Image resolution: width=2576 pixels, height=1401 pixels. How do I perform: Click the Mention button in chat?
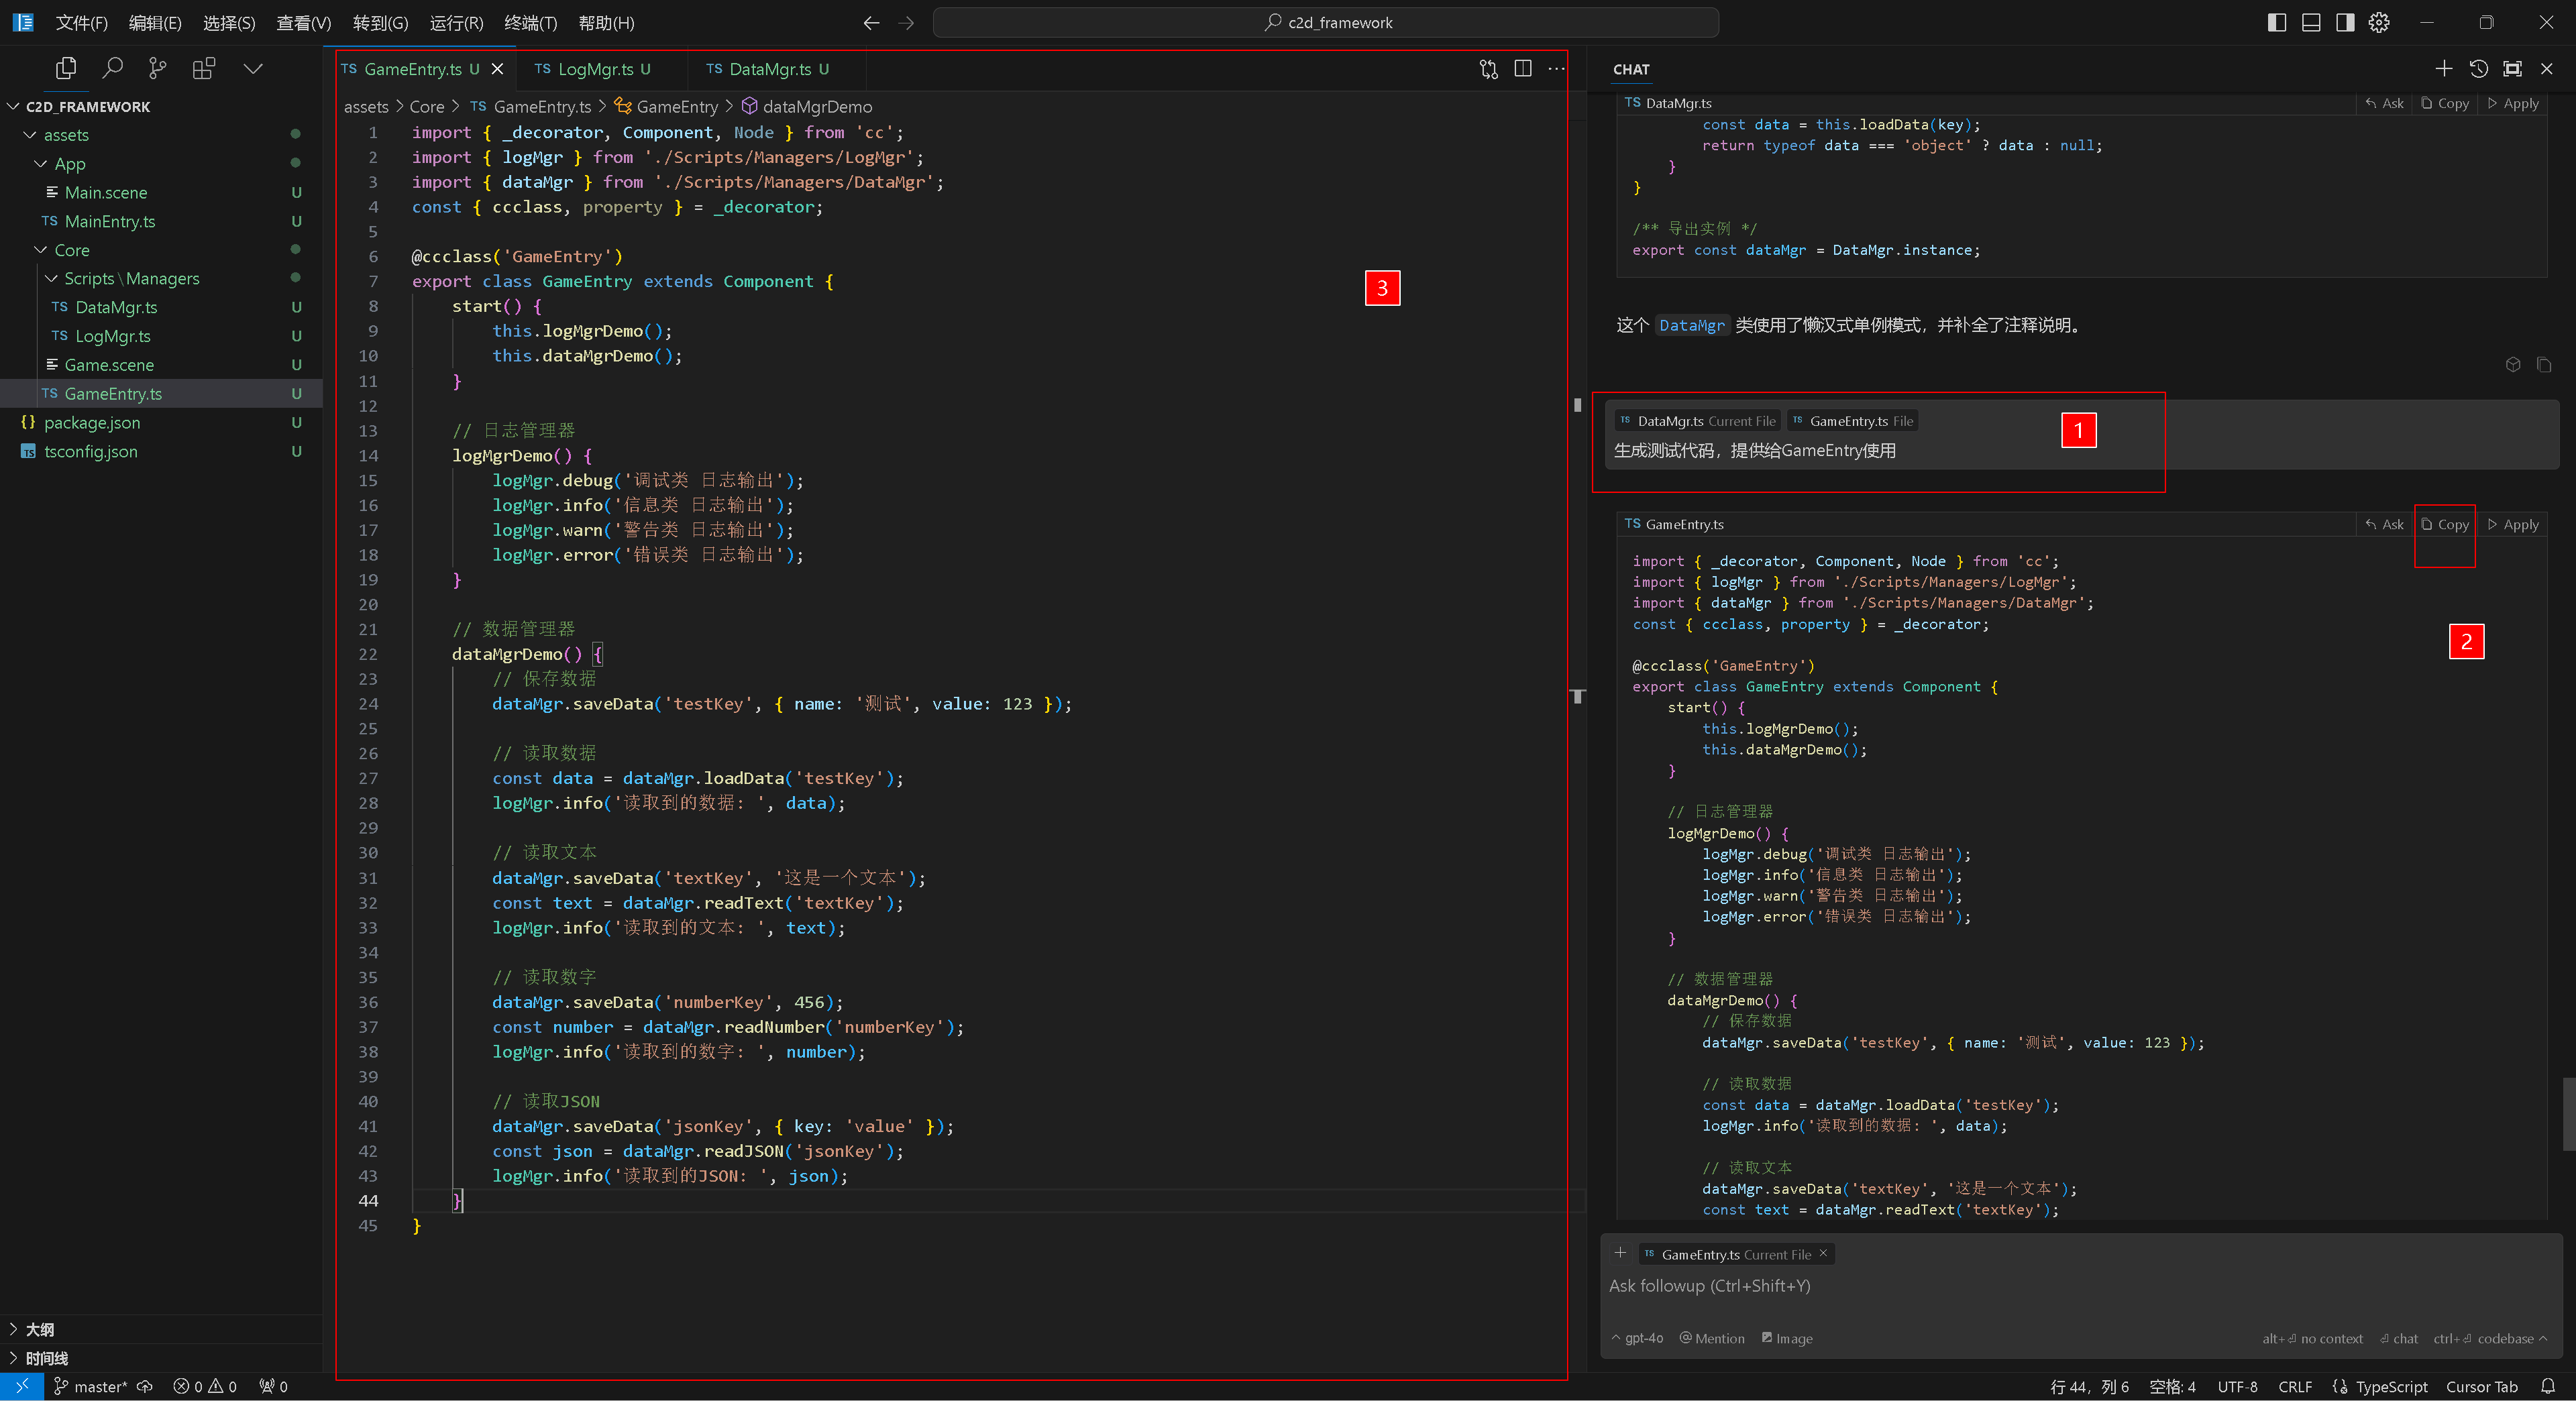coord(1712,1338)
